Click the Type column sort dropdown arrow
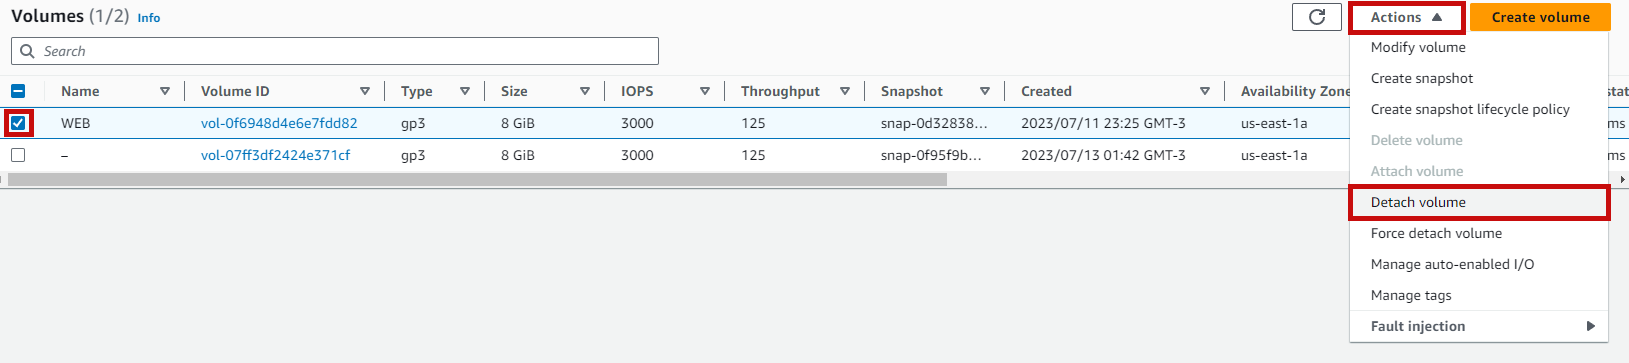The image size is (1629, 363). click(465, 91)
